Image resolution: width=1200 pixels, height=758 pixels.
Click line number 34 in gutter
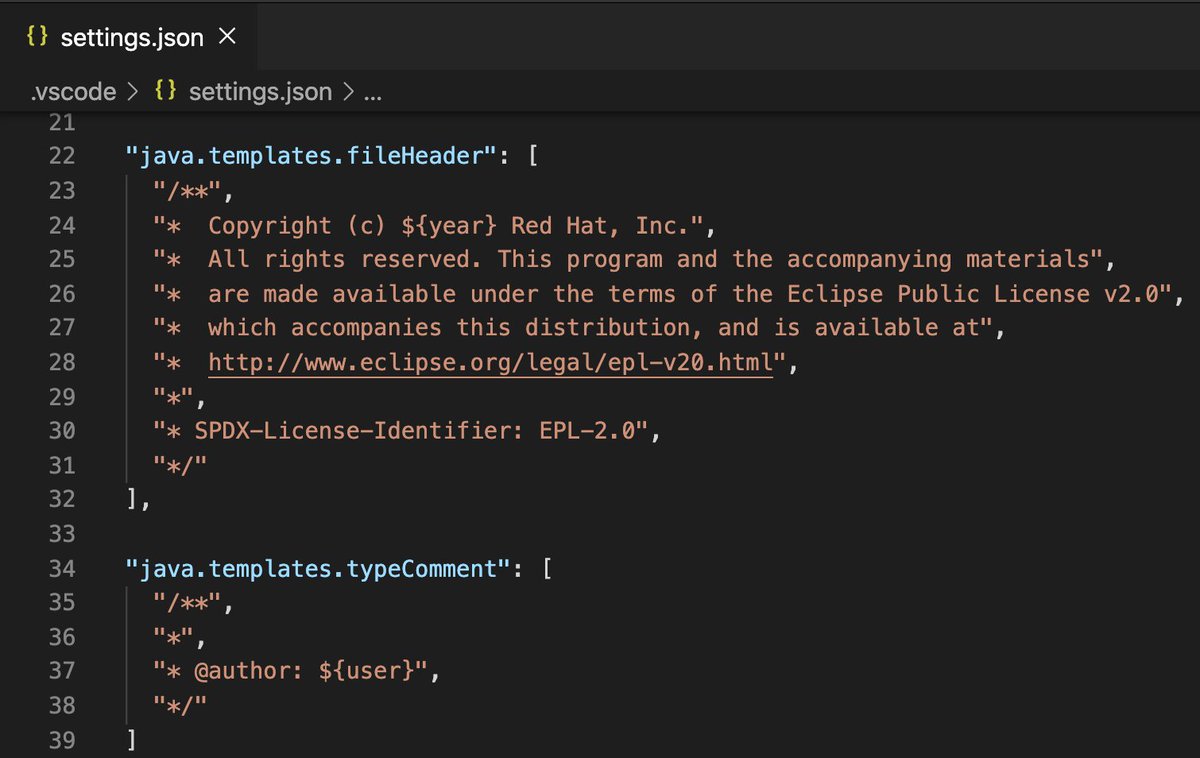pyautogui.click(x=61, y=569)
